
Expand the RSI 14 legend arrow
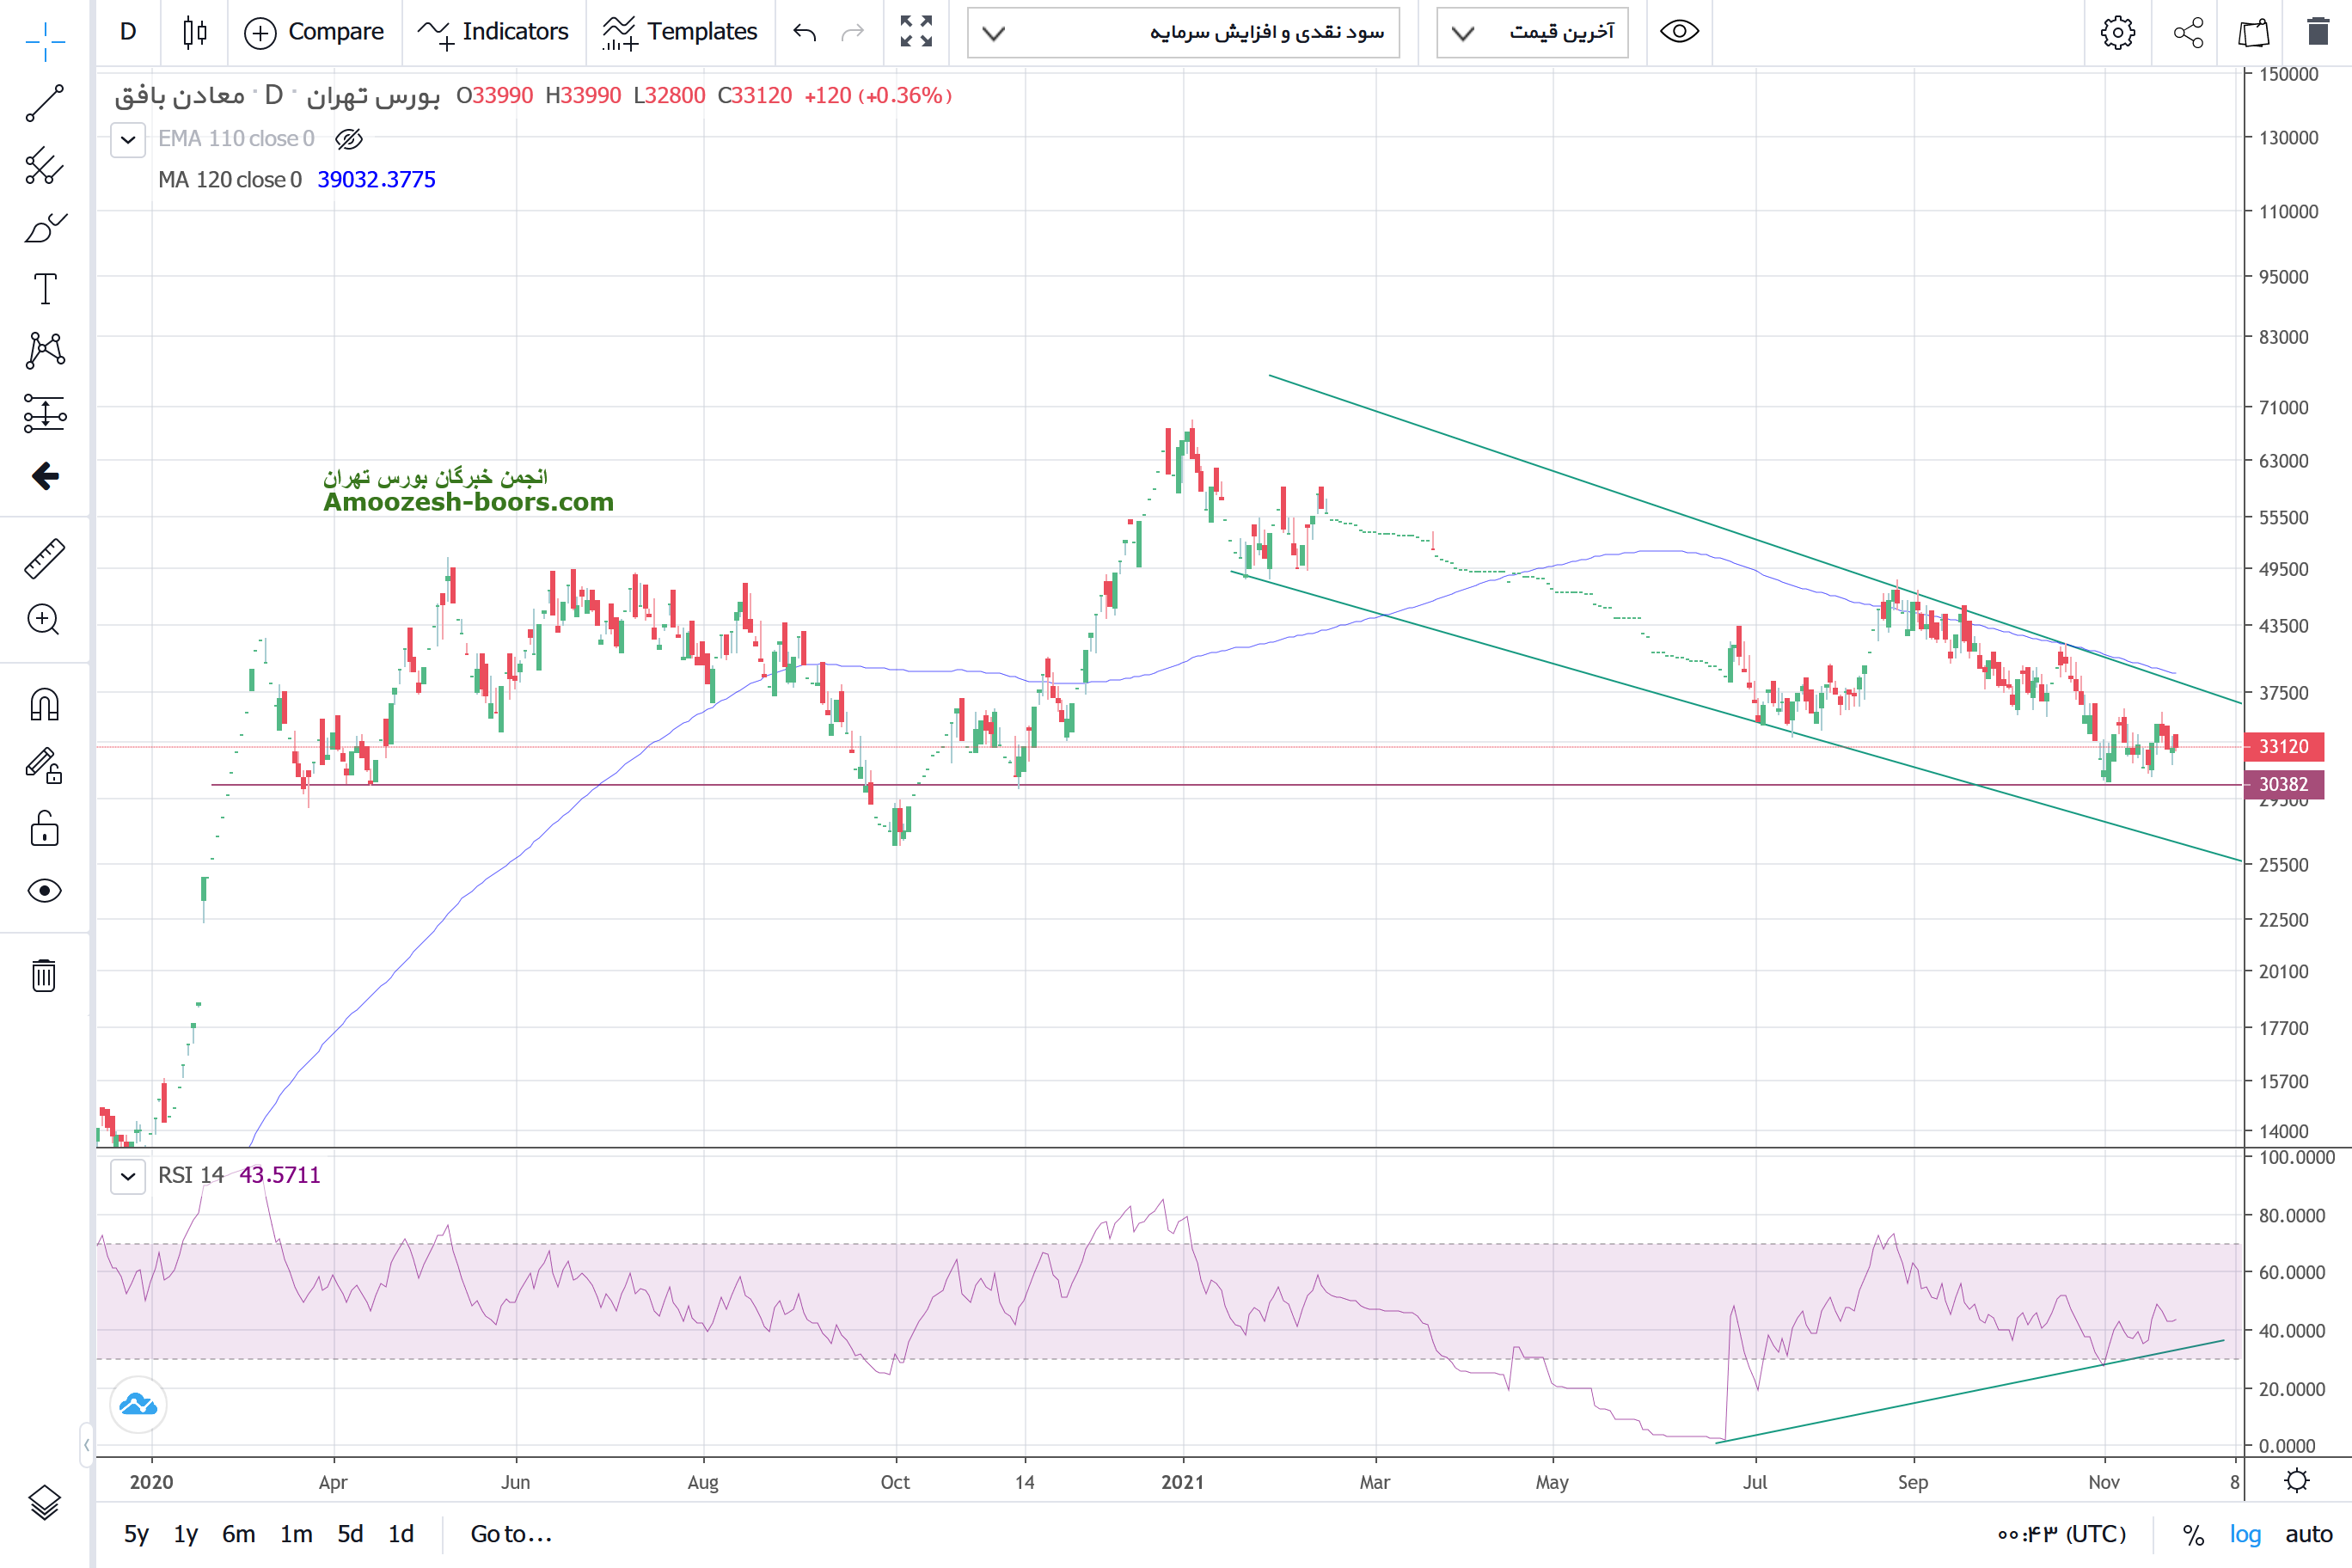point(128,1176)
